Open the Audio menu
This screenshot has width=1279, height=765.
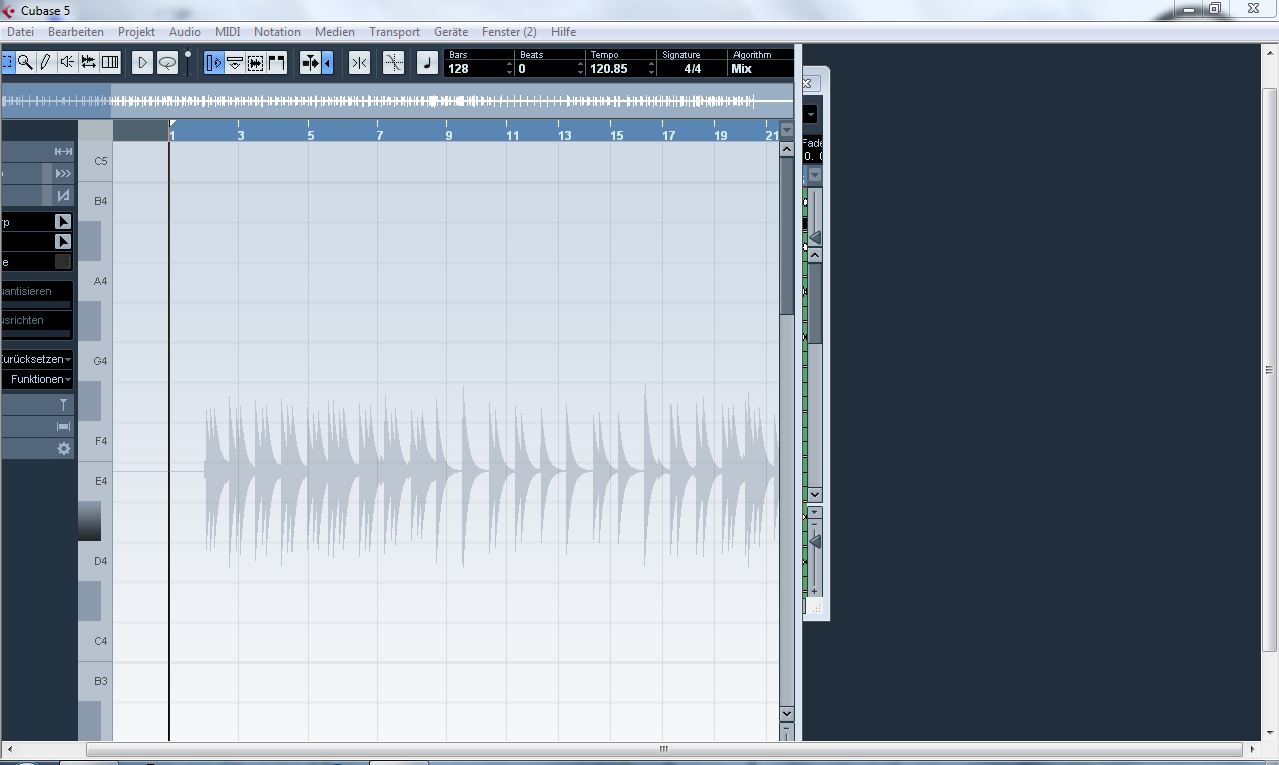[x=185, y=32]
